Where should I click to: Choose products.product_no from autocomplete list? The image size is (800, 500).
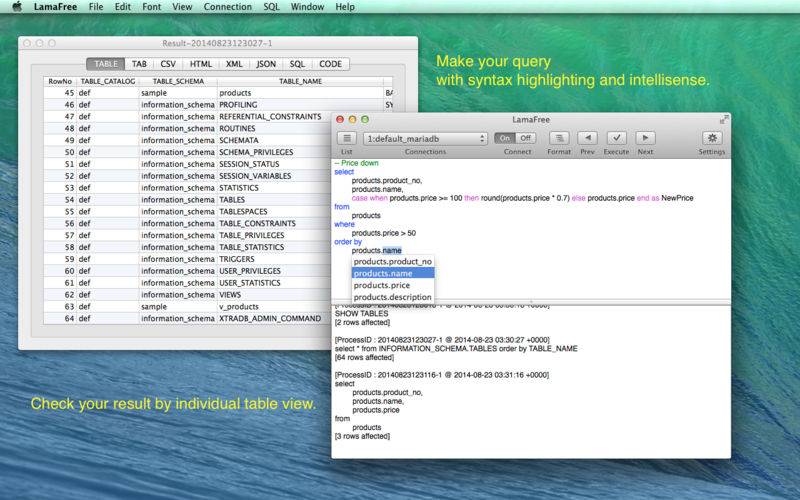393,261
